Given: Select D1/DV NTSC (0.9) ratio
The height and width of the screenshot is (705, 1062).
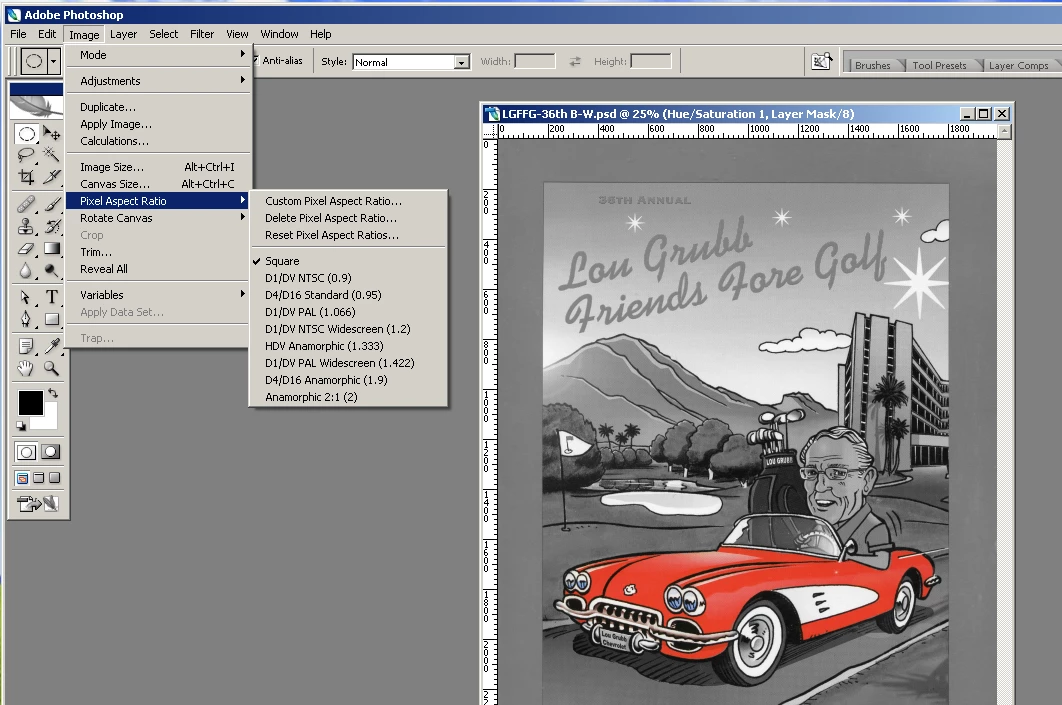Looking at the screenshot, I should pos(348,278).
